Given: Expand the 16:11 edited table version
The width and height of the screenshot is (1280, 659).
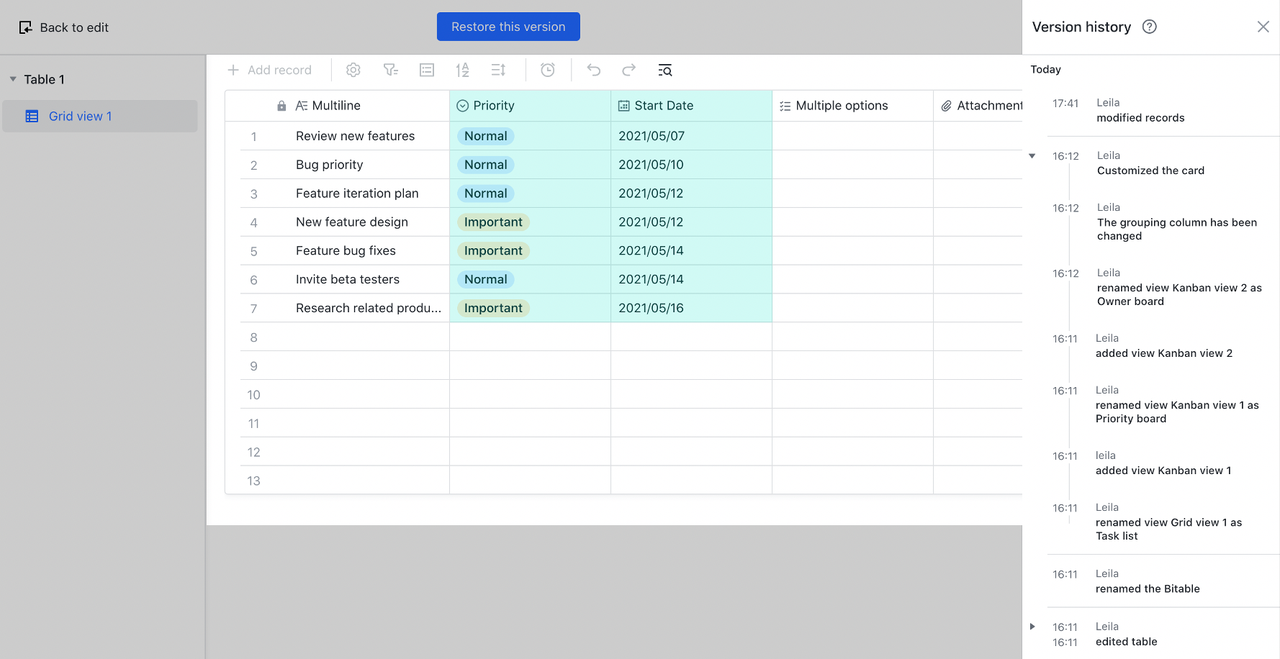Looking at the screenshot, I should click(x=1032, y=627).
